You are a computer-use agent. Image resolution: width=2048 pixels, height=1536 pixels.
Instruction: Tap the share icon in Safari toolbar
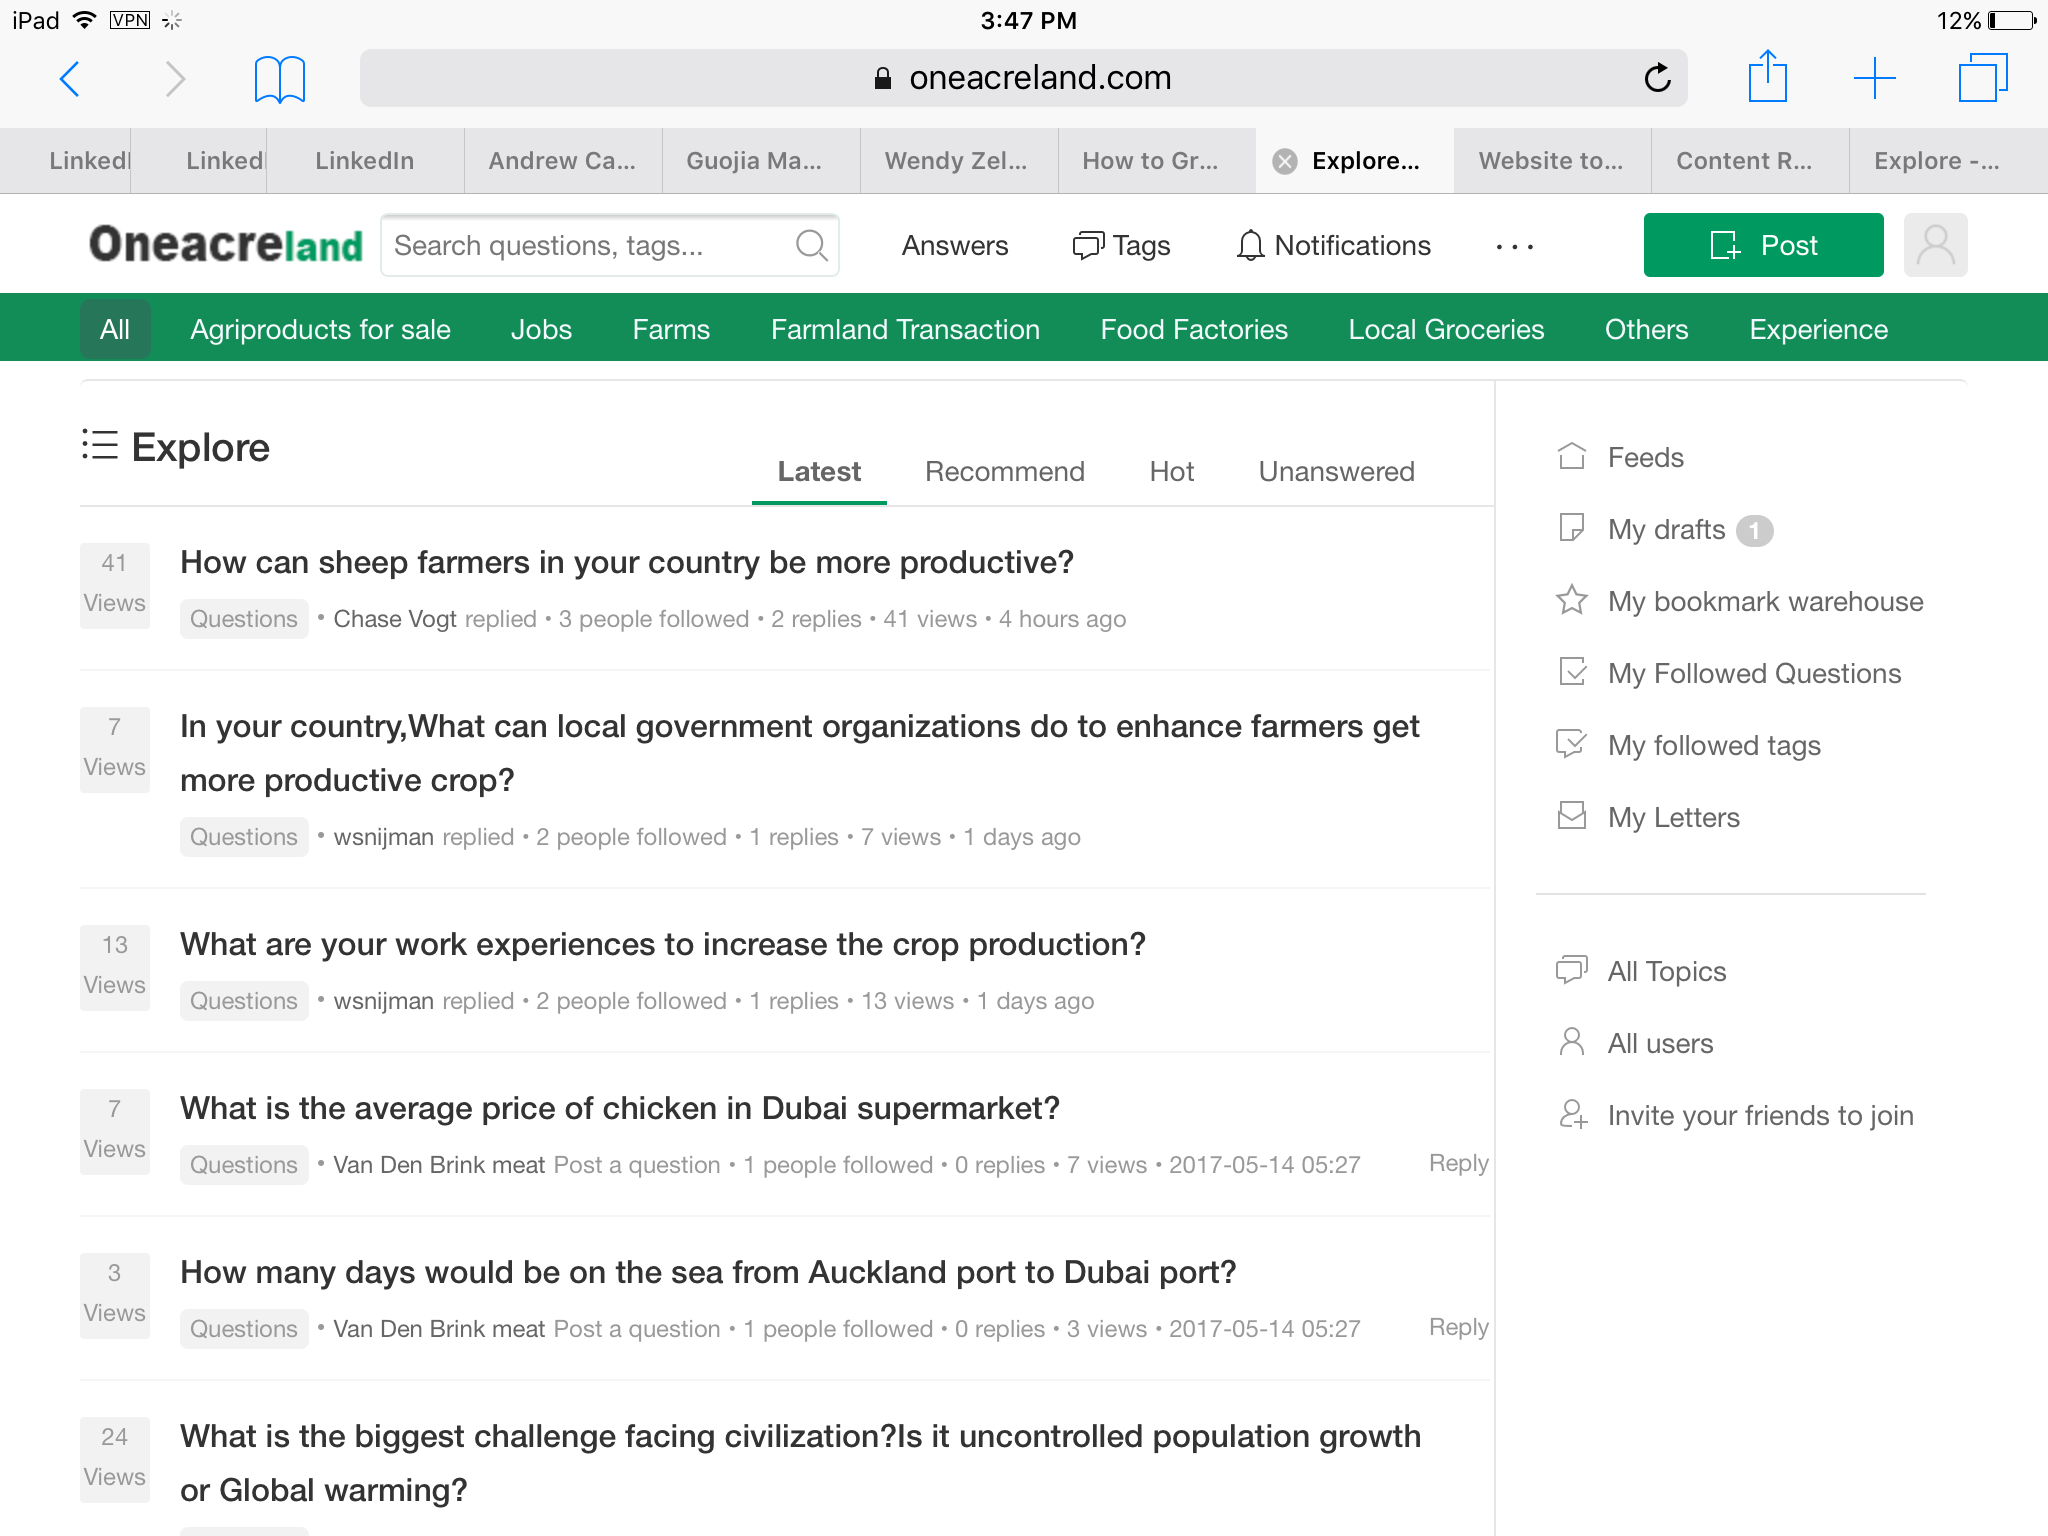pos(1767,77)
